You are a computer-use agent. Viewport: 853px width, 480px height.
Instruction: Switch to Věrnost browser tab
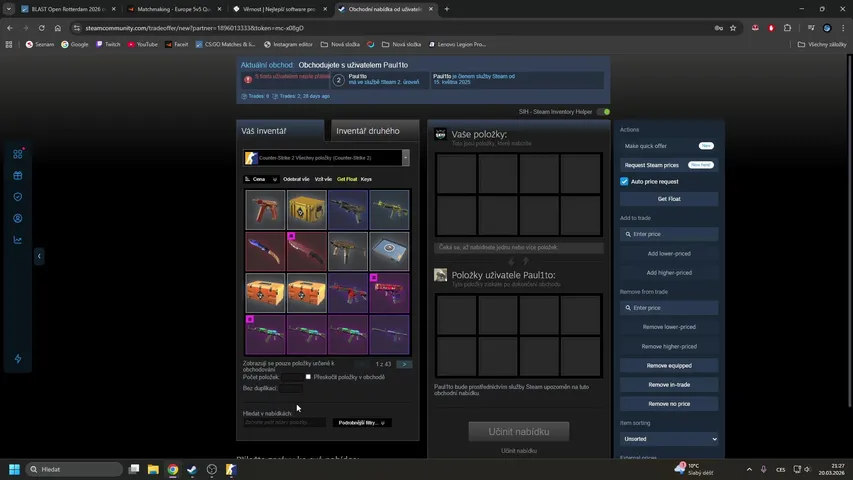[x=280, y=9]
